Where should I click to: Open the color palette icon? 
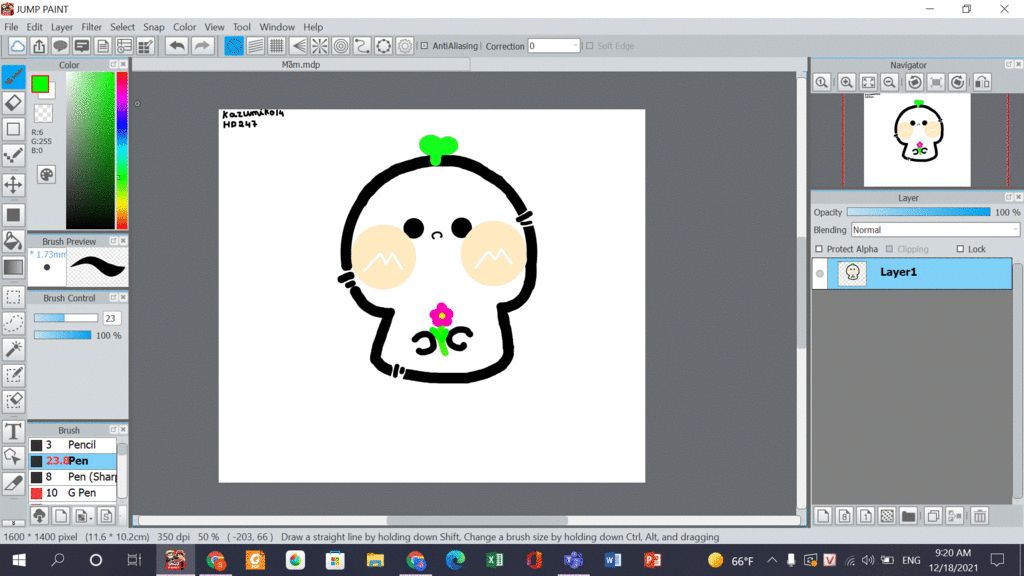[x=46, y=174]
